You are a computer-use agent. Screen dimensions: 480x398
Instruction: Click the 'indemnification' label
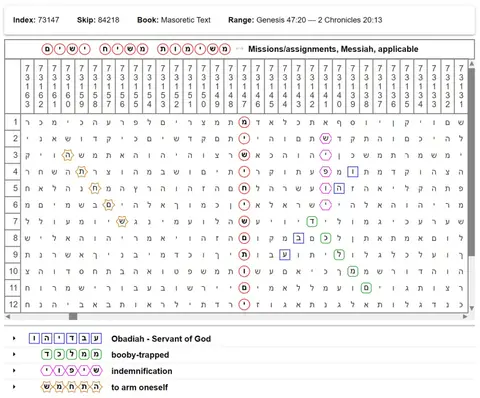[142, 371]
